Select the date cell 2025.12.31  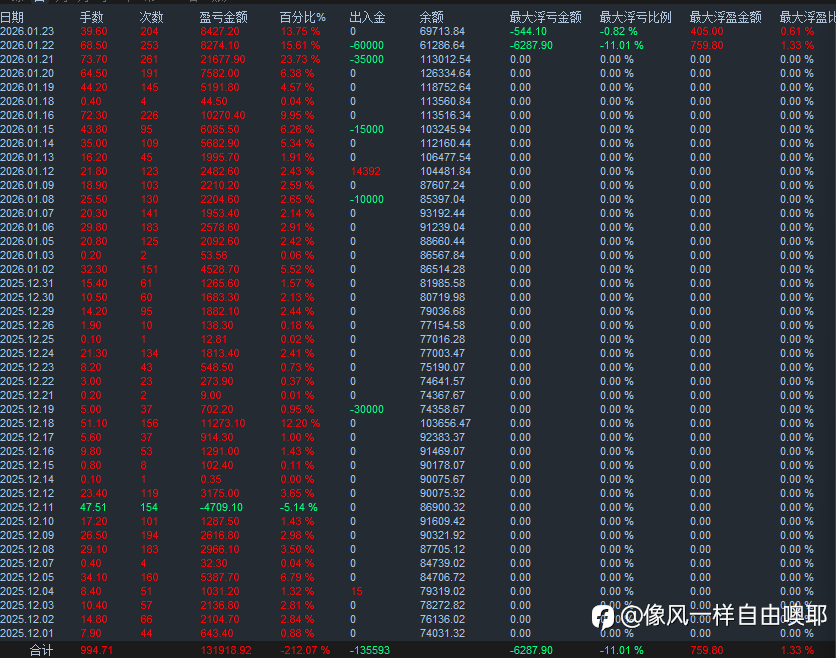coord(27,283)
